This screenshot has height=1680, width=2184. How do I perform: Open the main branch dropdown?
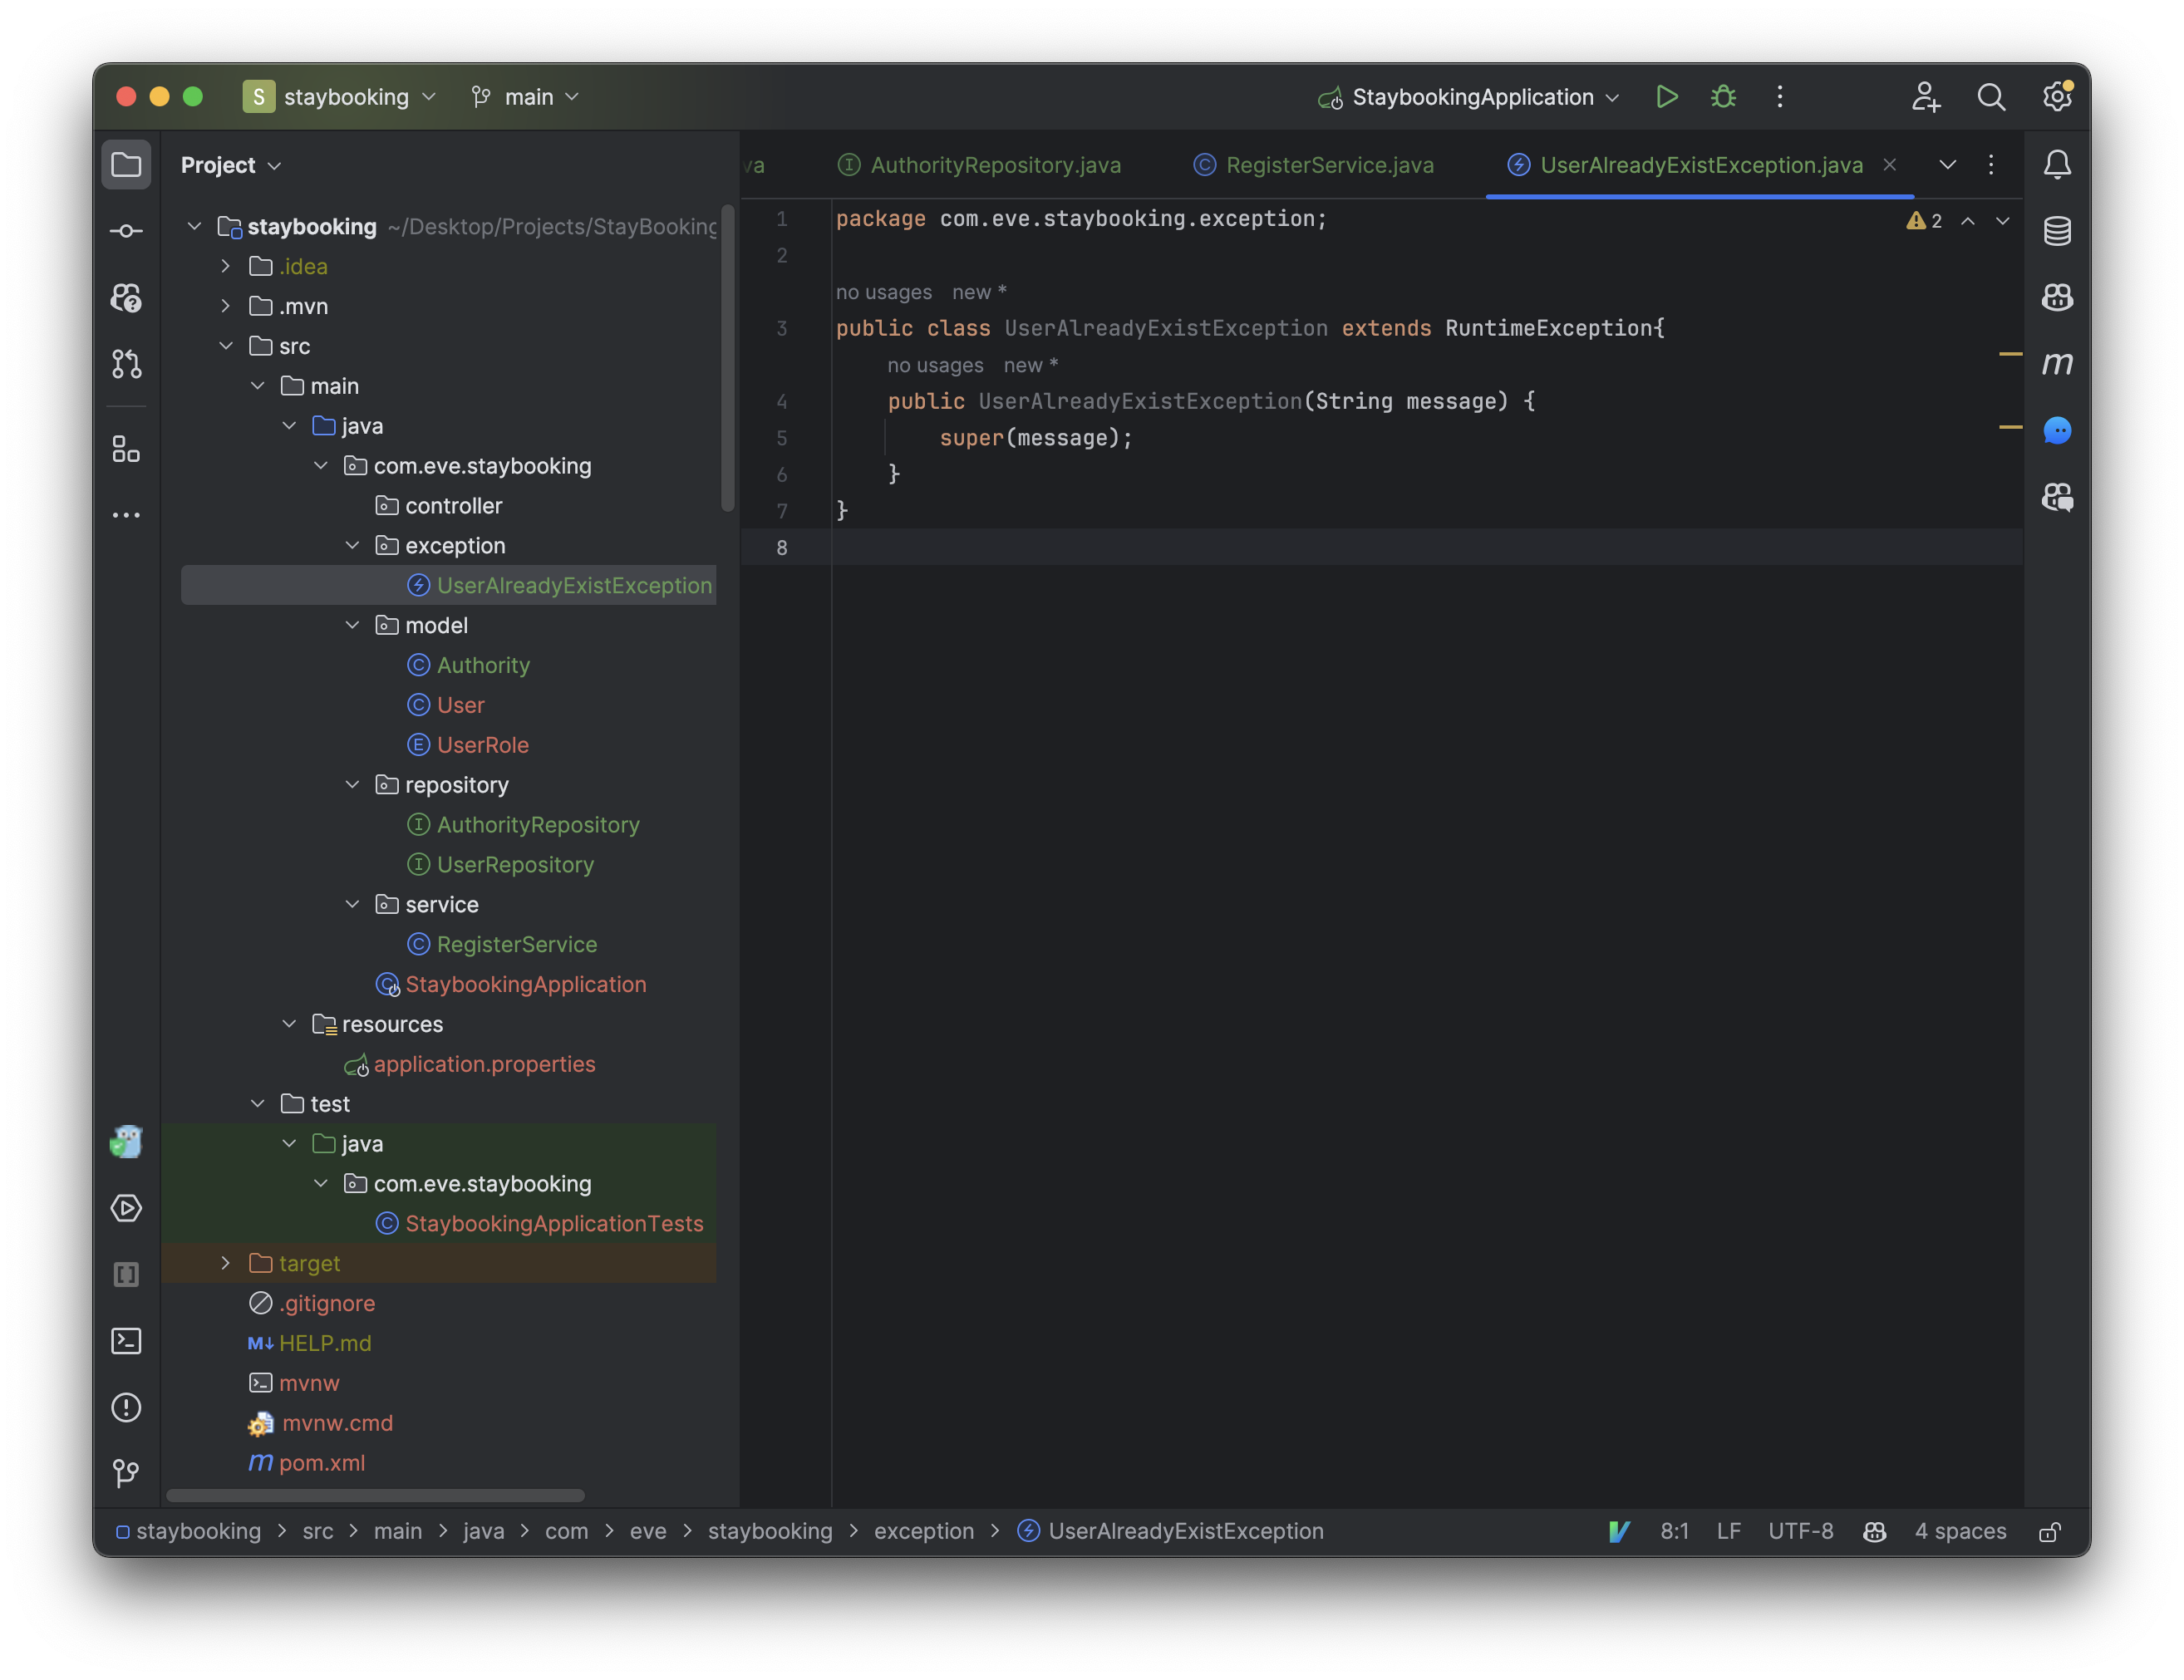click(525, 97)
